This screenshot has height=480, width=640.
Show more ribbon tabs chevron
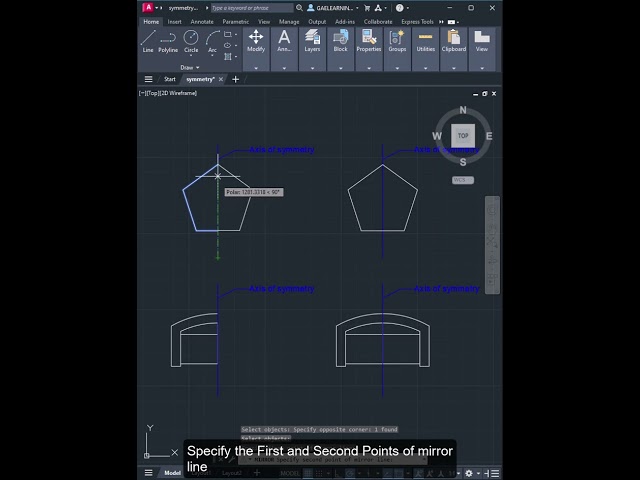pyautogui.click(x=441, y=22)
